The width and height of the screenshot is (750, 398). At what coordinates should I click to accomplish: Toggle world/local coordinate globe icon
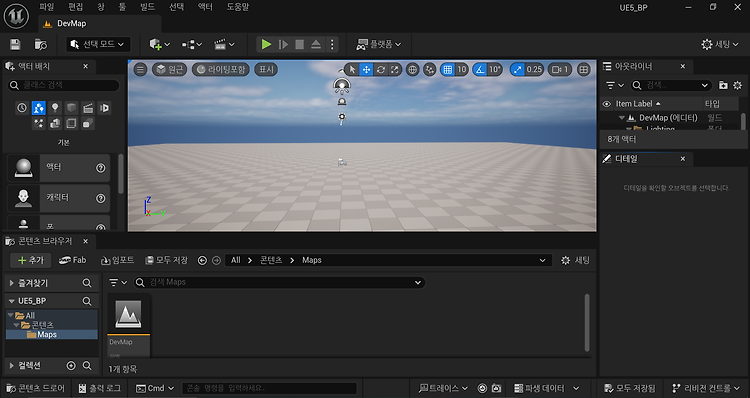tap(412, 69)
